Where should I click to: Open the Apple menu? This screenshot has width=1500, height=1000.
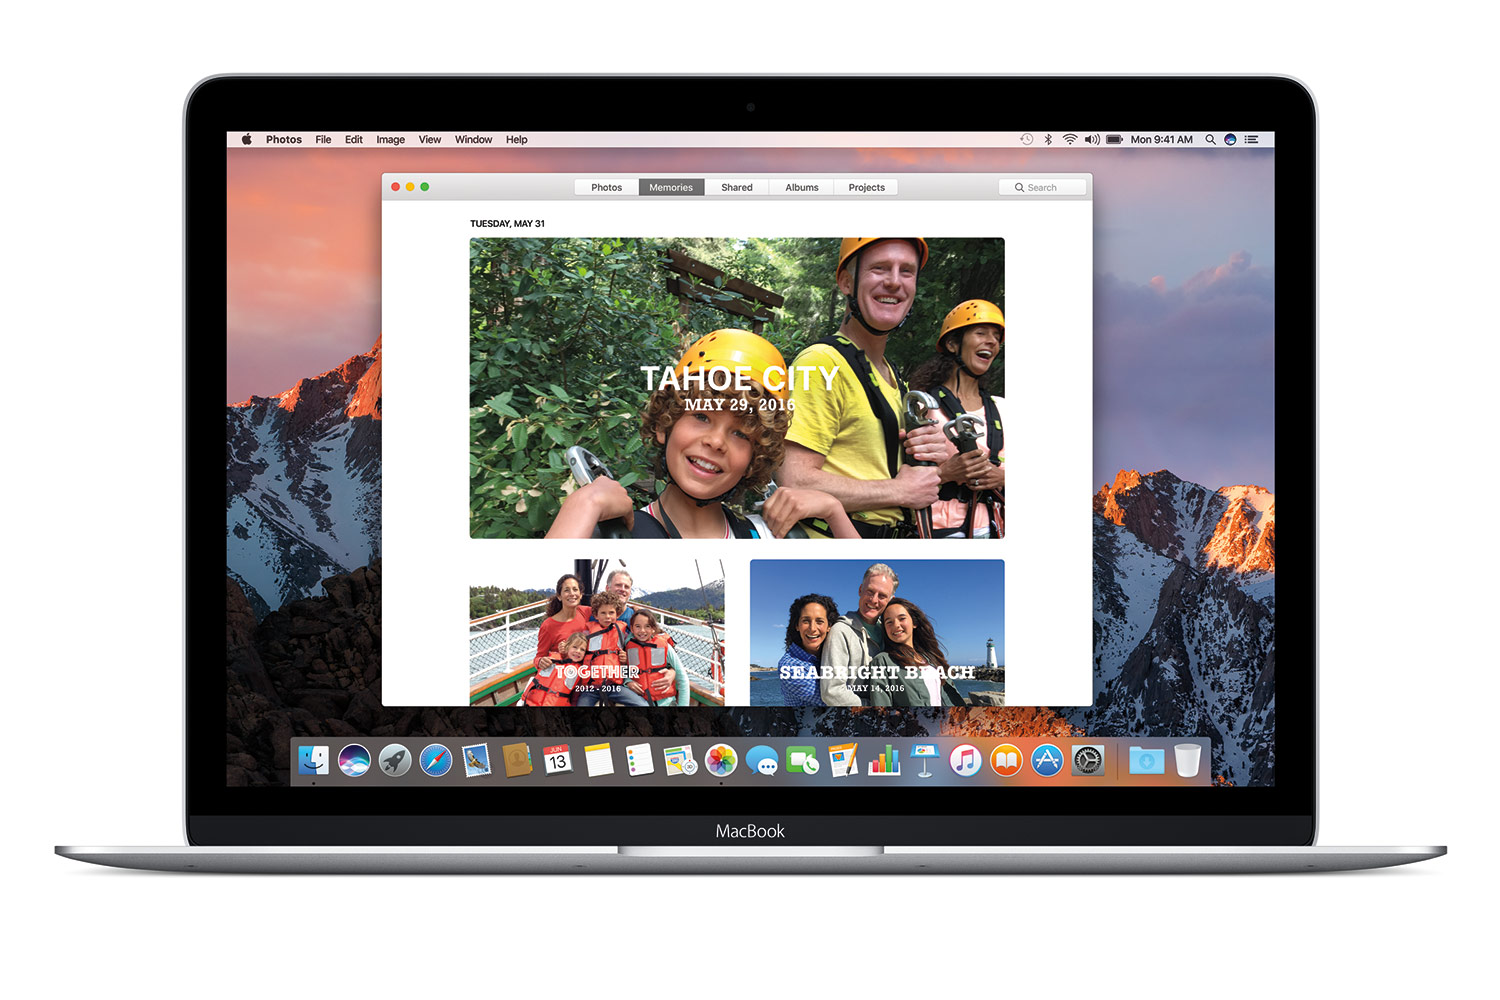246,140
